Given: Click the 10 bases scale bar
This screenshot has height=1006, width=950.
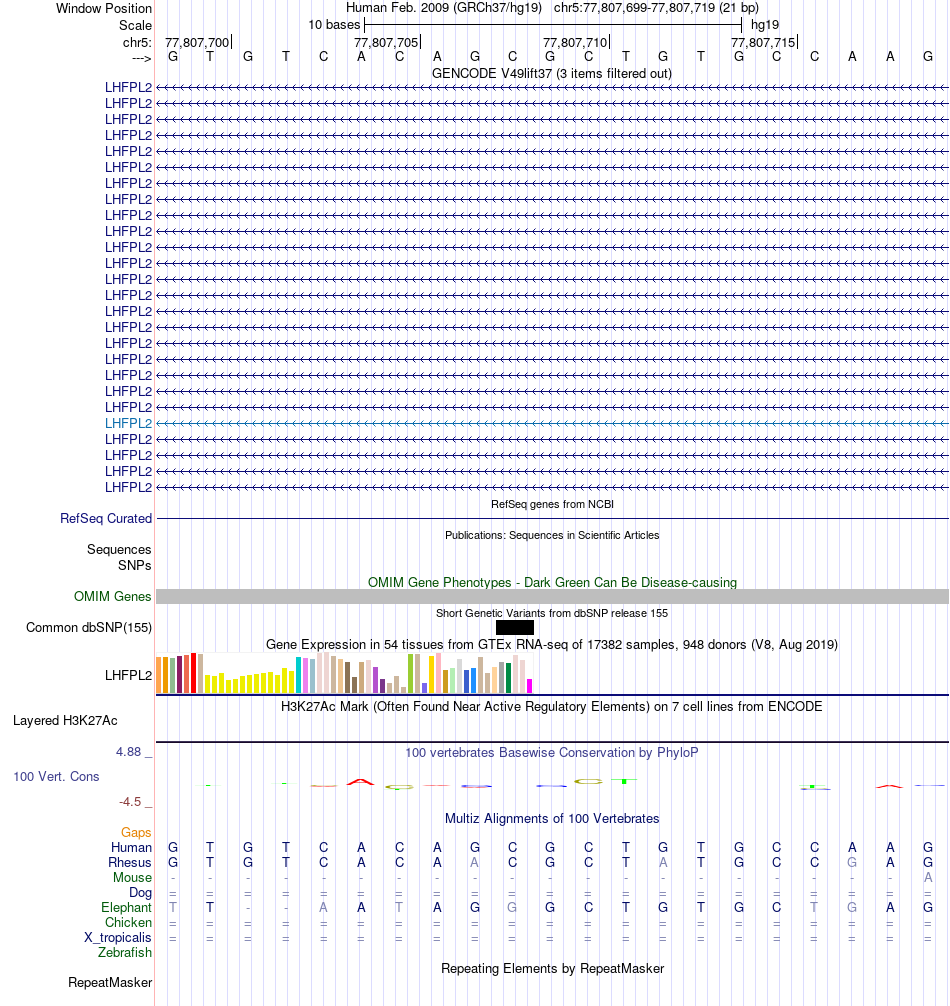Looking at the screenshot, I should tap(553, 25).
